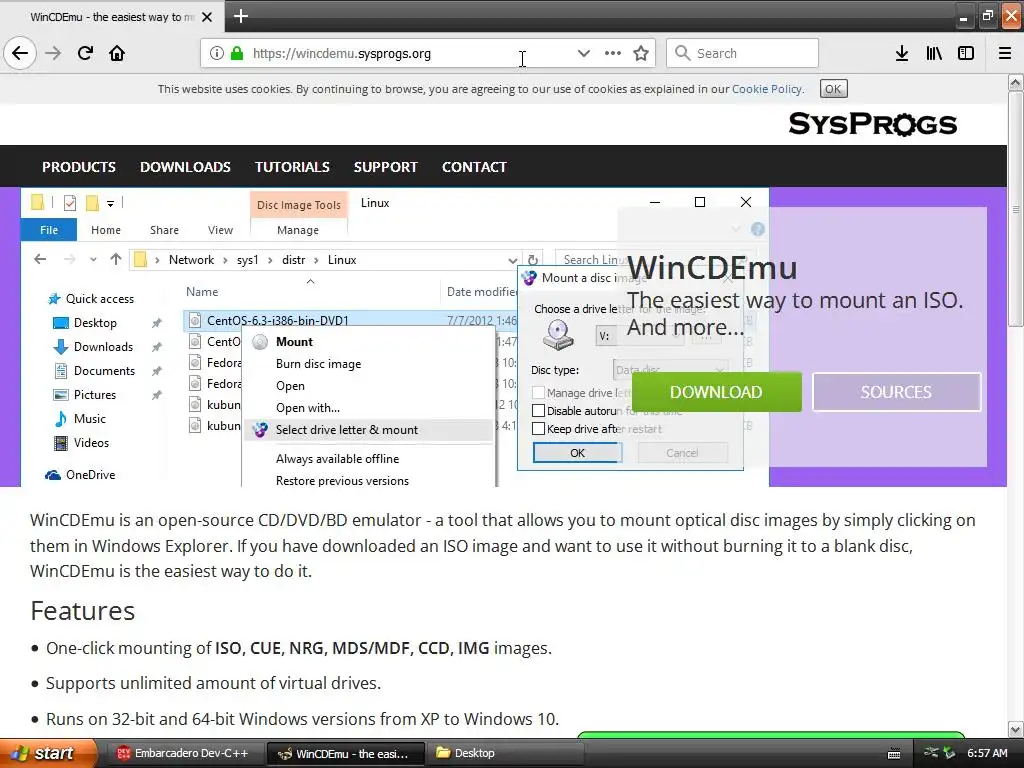Open the browser home page icon
The image size is (1024, 768).
coord(117,53)
